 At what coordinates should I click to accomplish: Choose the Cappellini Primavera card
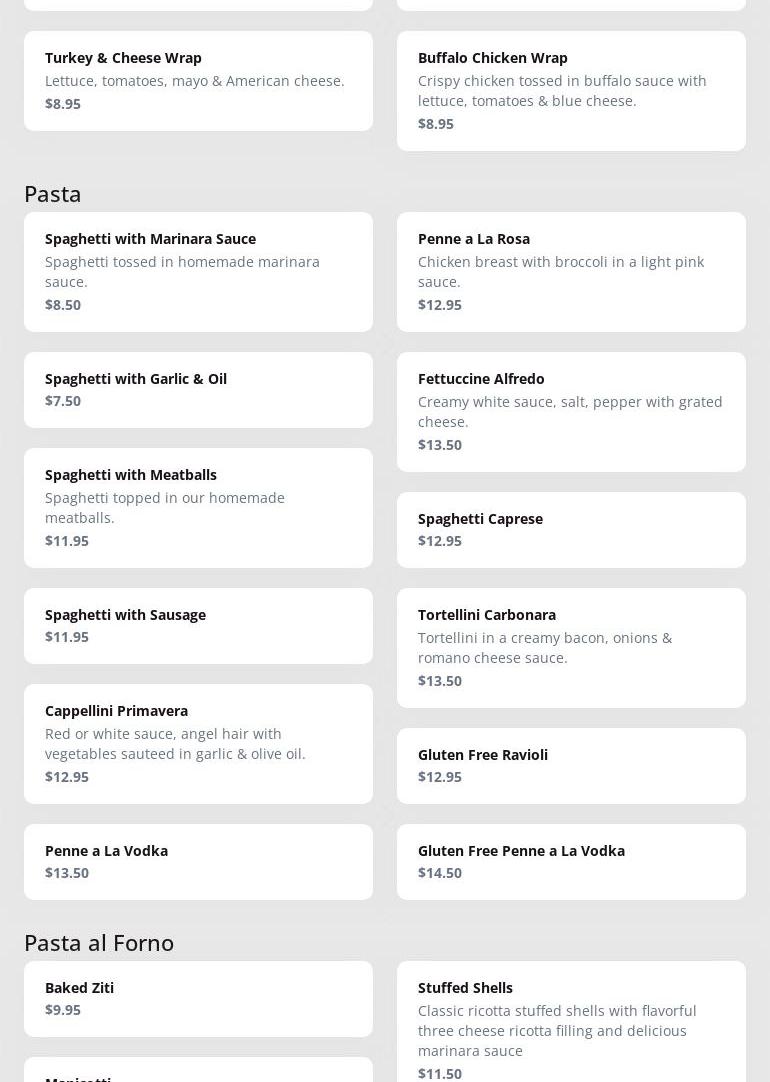point(198,743)
